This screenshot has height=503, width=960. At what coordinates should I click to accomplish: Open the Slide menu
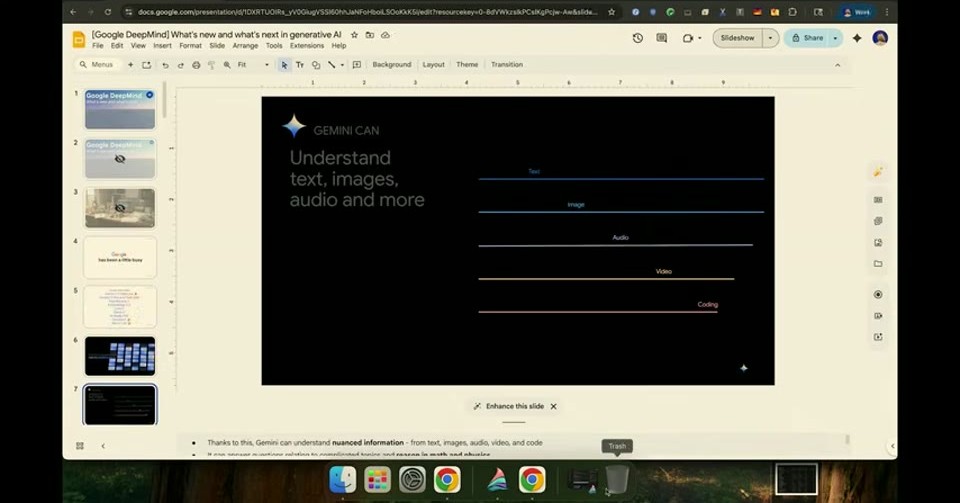click(x=217, y=46)
